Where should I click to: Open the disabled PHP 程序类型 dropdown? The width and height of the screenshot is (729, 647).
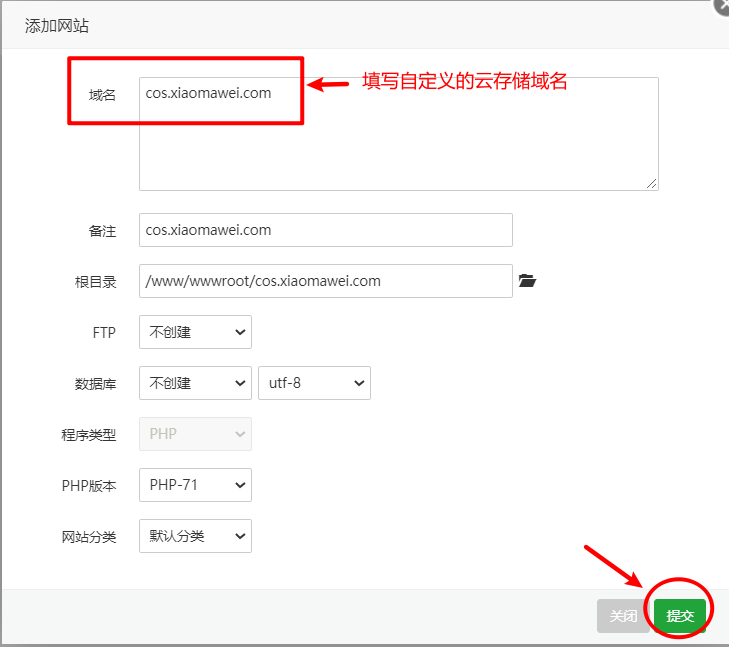point(195,434)
